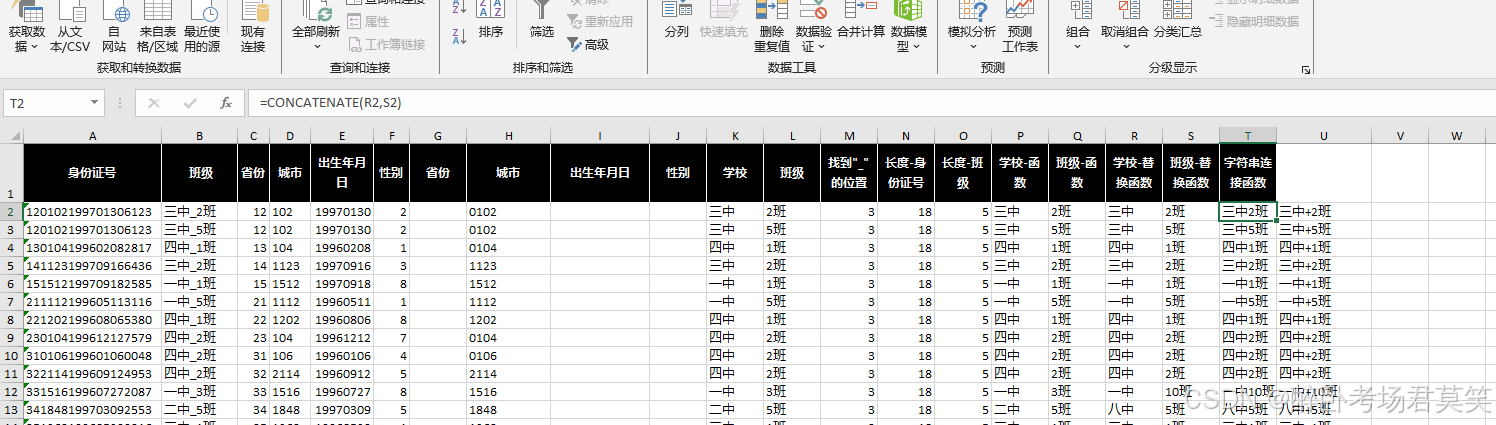Click the 字符串连接函数 header cell

pyautogui.click(x=1248, y=172)
